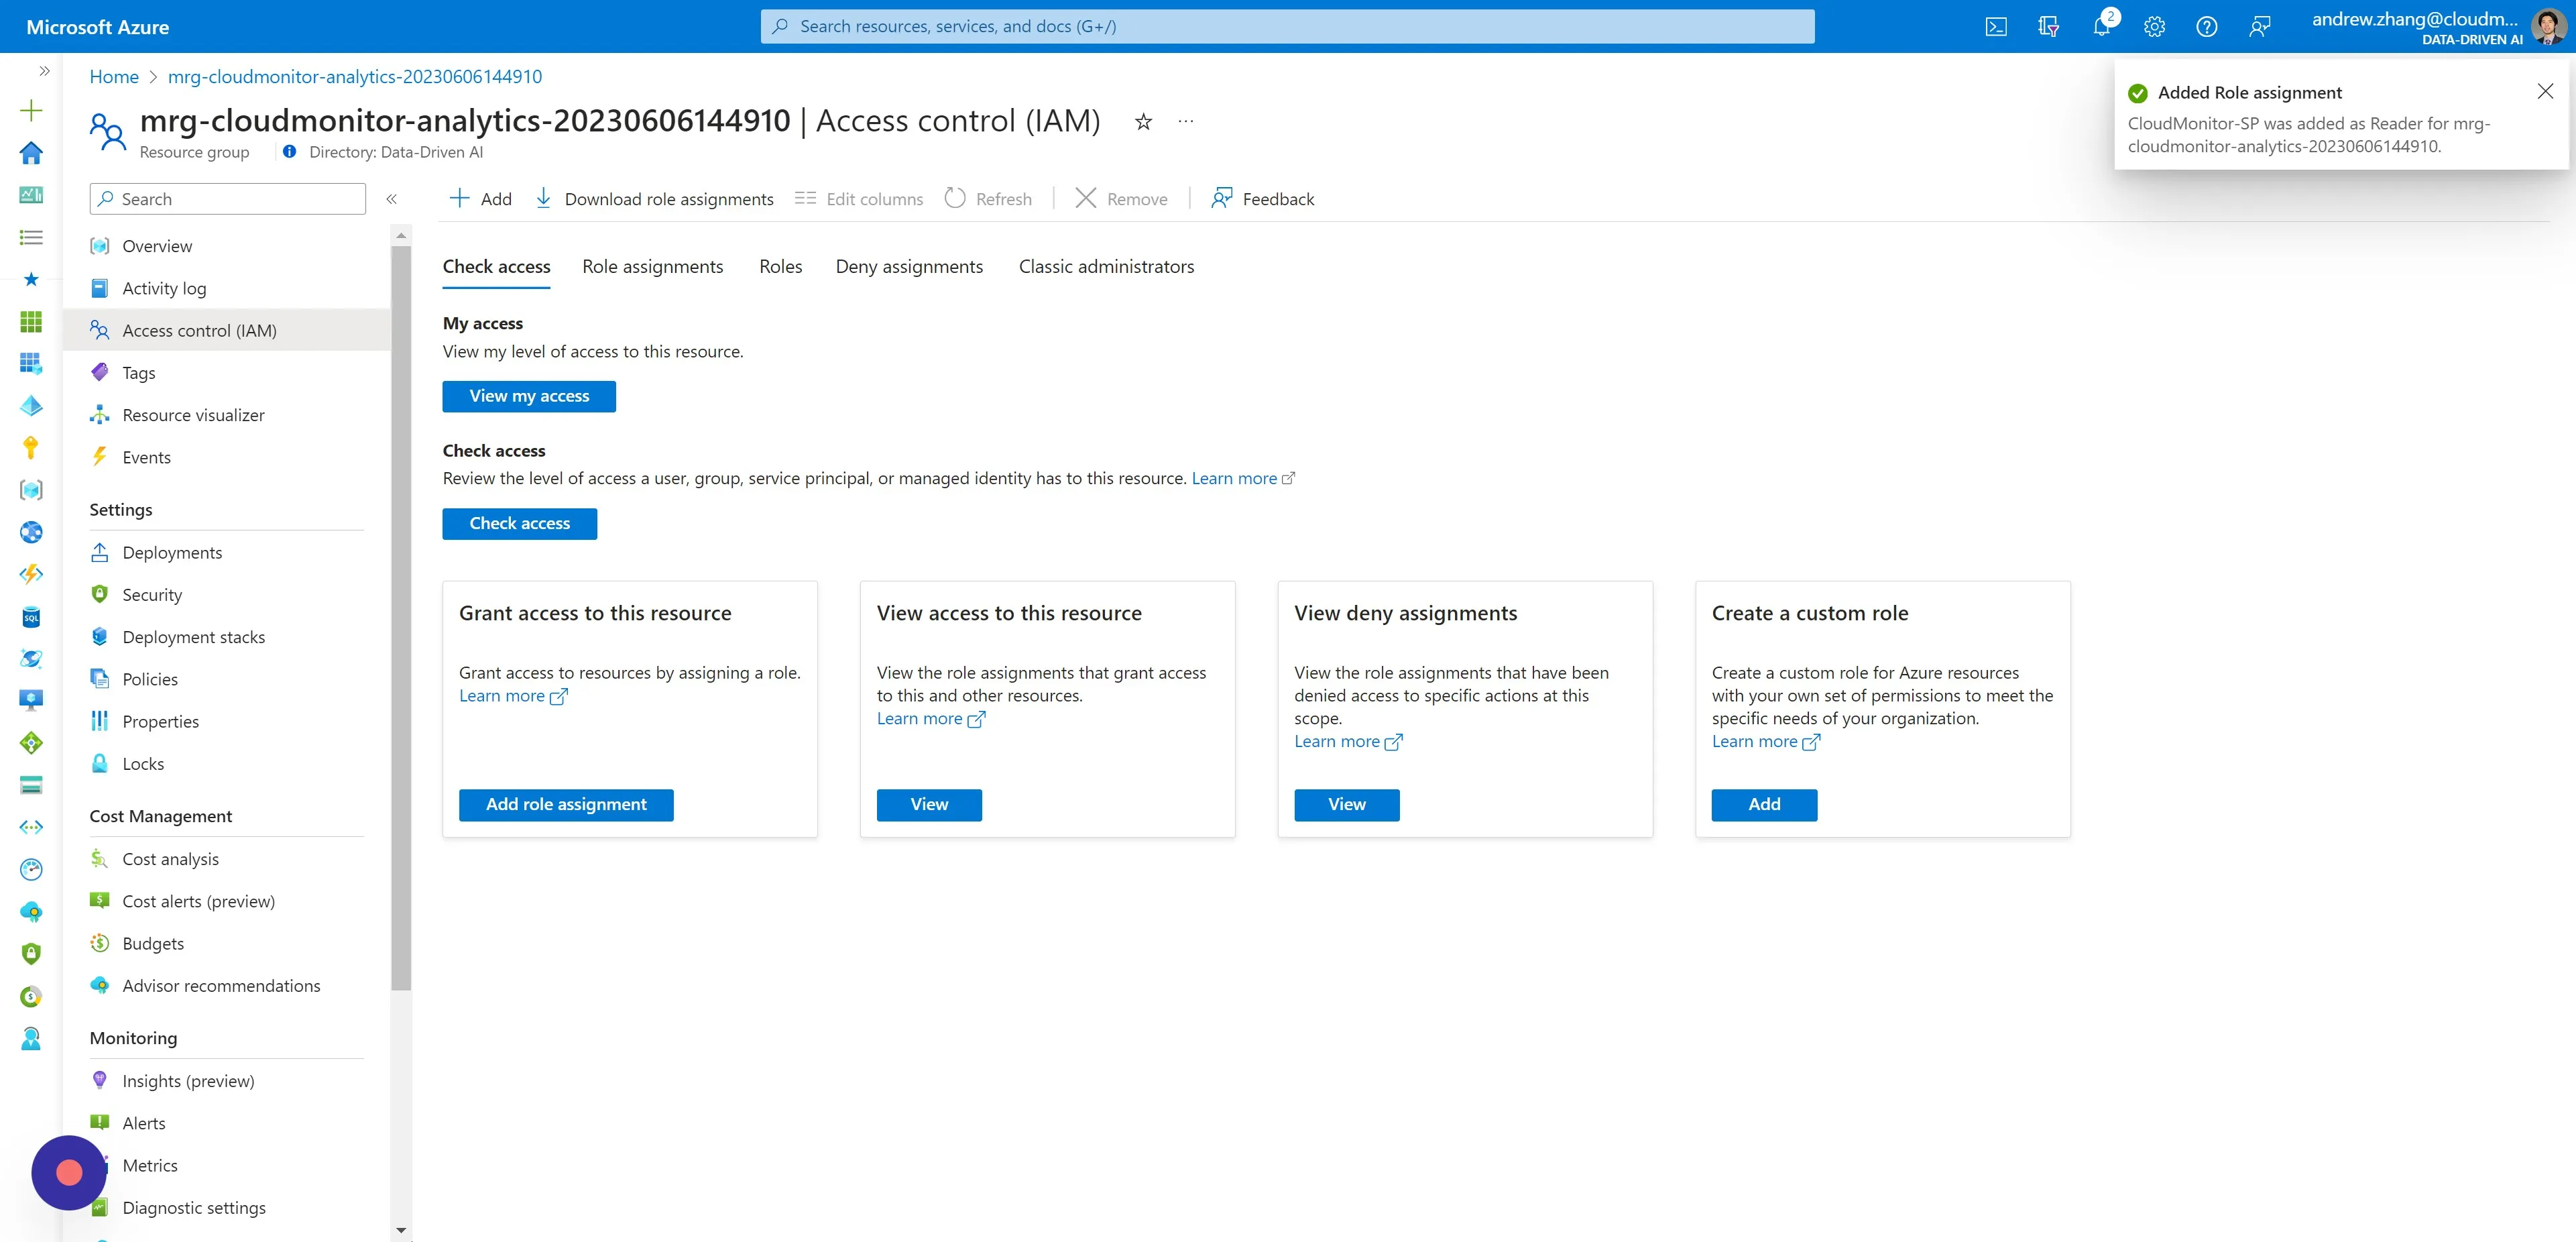Click the resource menu Search field
2576x1242 pixels.
pos(228,199)
